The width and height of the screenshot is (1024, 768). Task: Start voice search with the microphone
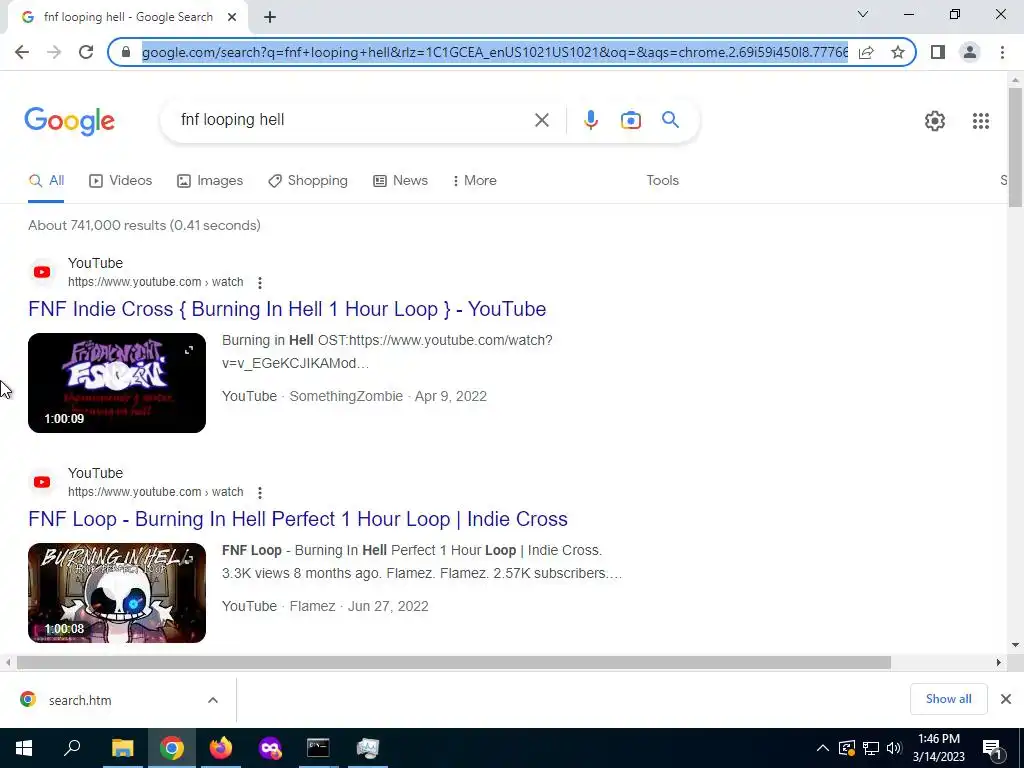click(590, 120)
